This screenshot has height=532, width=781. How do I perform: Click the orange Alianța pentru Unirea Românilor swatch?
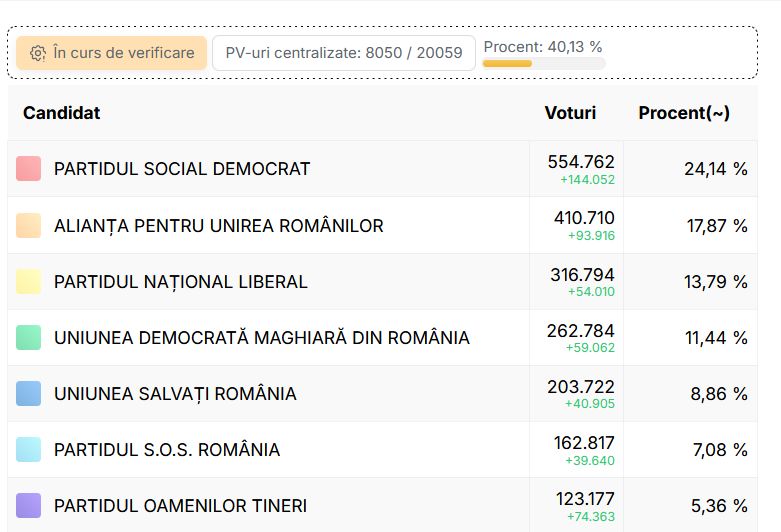click(28, 225)
